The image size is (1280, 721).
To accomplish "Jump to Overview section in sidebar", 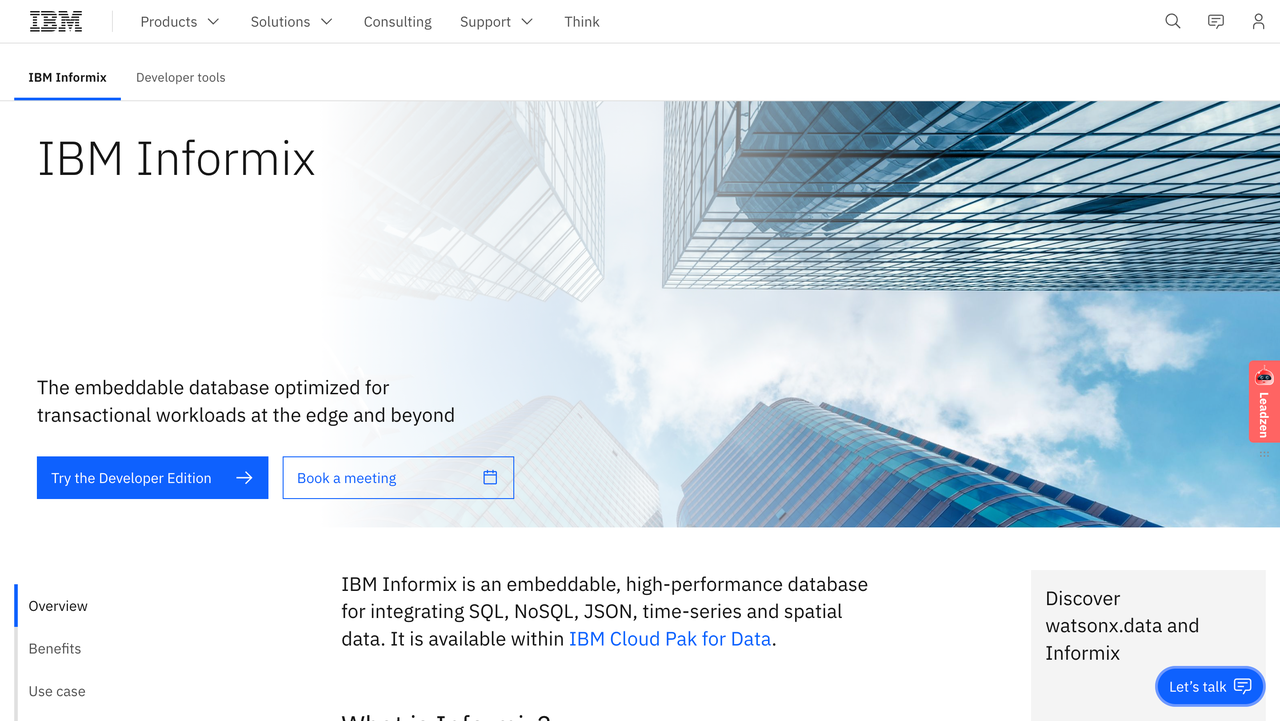I will [x=58, y=606].
